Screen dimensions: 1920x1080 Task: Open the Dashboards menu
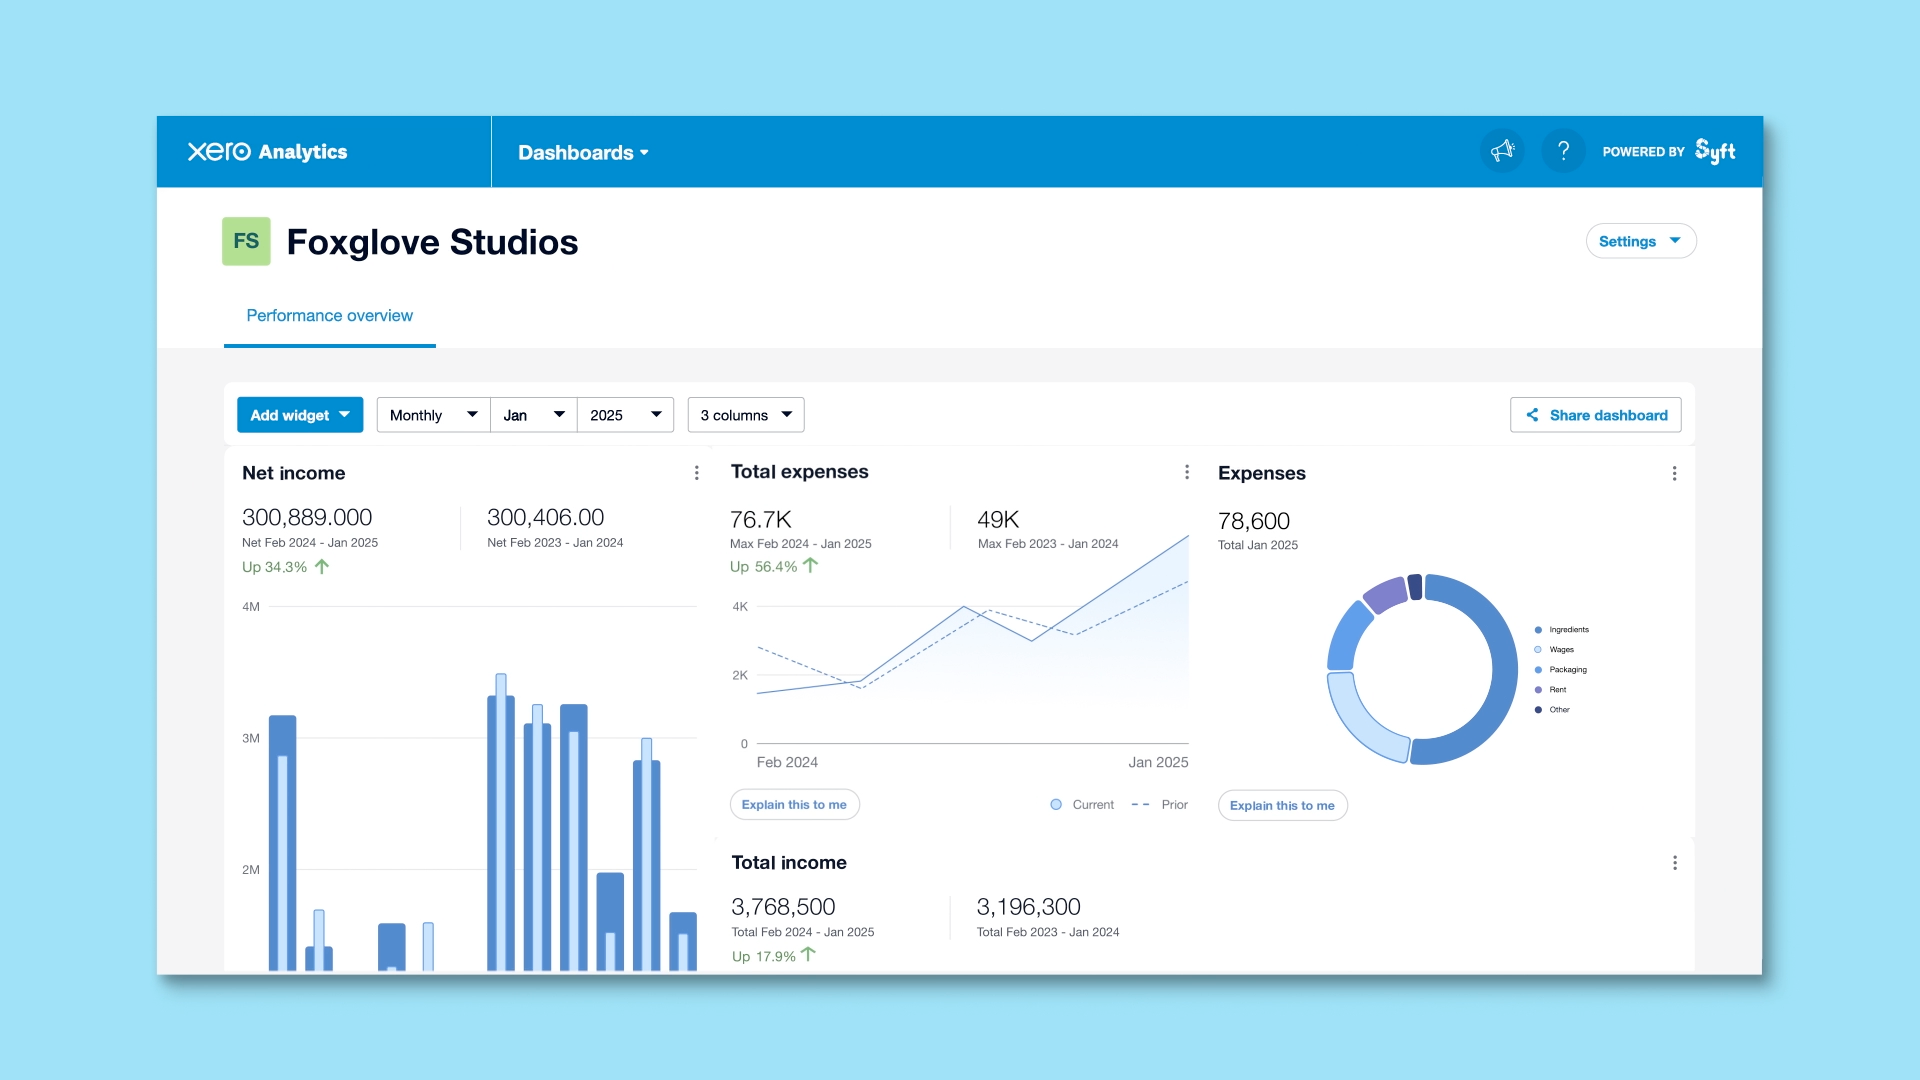583,153
